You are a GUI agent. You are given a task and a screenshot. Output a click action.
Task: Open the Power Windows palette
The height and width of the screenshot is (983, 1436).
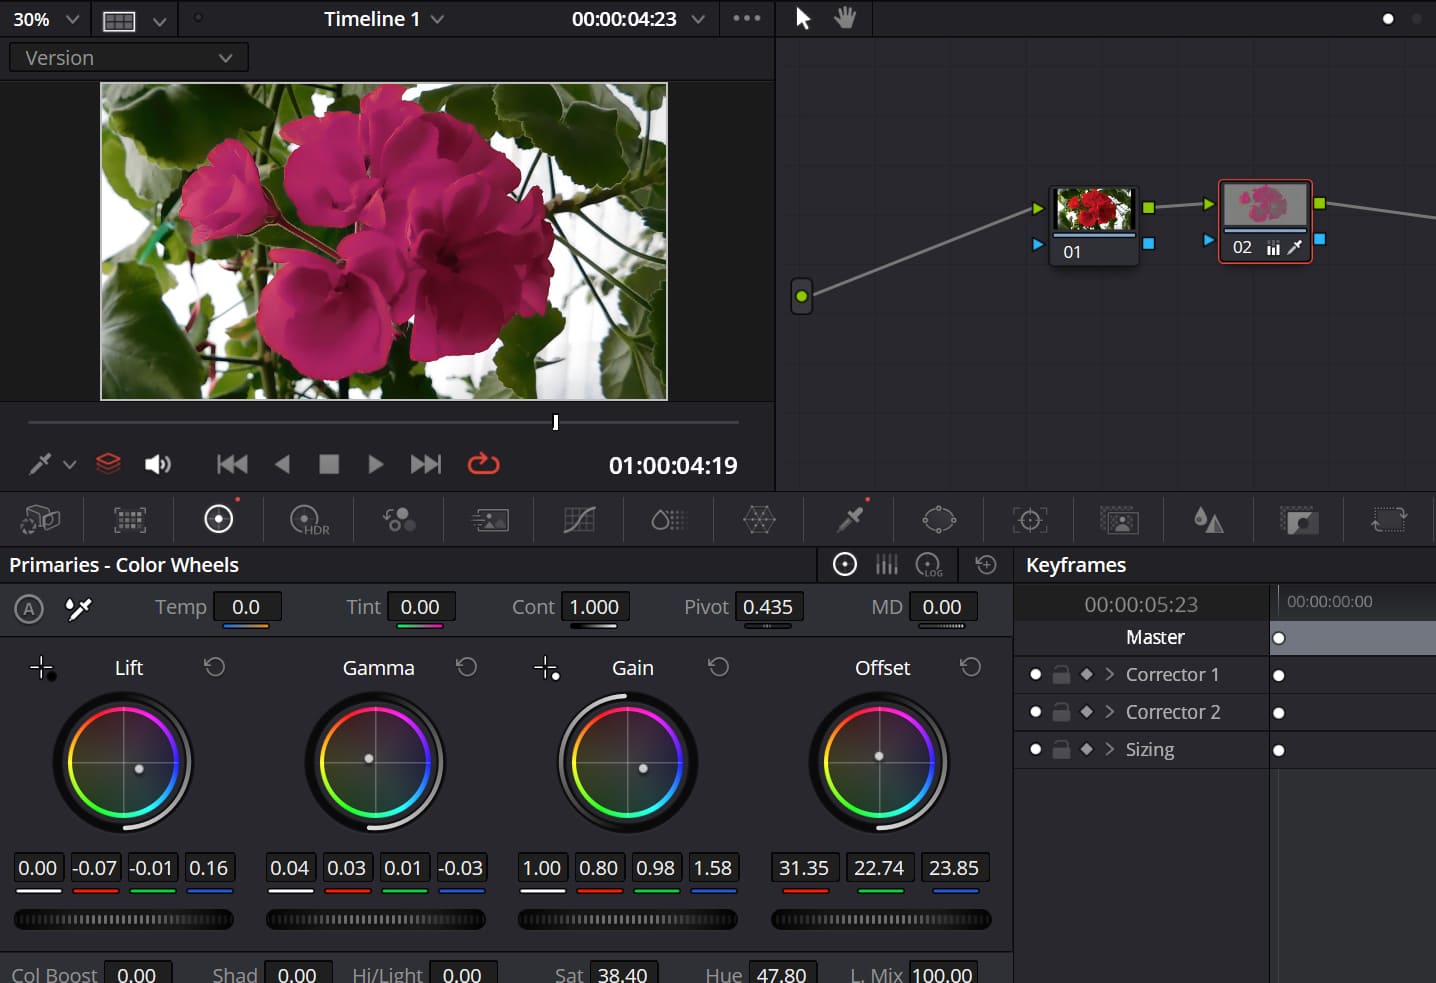(x=939, y=519)
